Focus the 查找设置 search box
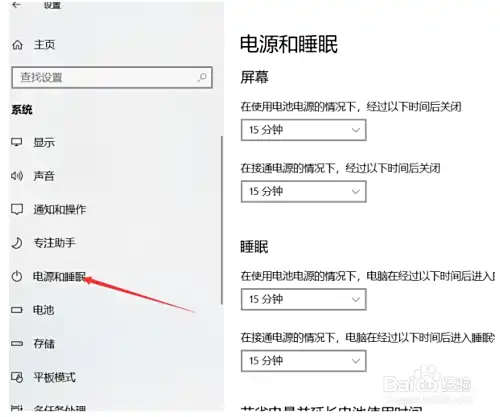Viewport: 500px width, 417px height. tap(112, 77)
